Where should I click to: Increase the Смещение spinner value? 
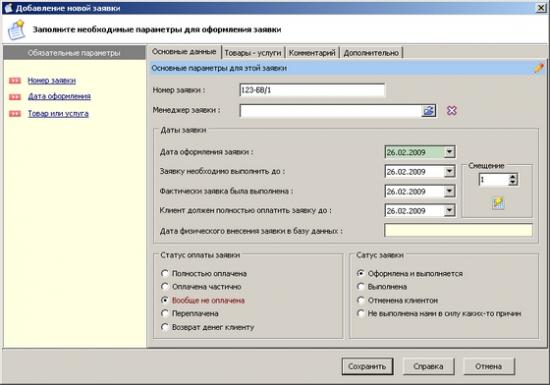pyautogui.click(x=513, y=177)
